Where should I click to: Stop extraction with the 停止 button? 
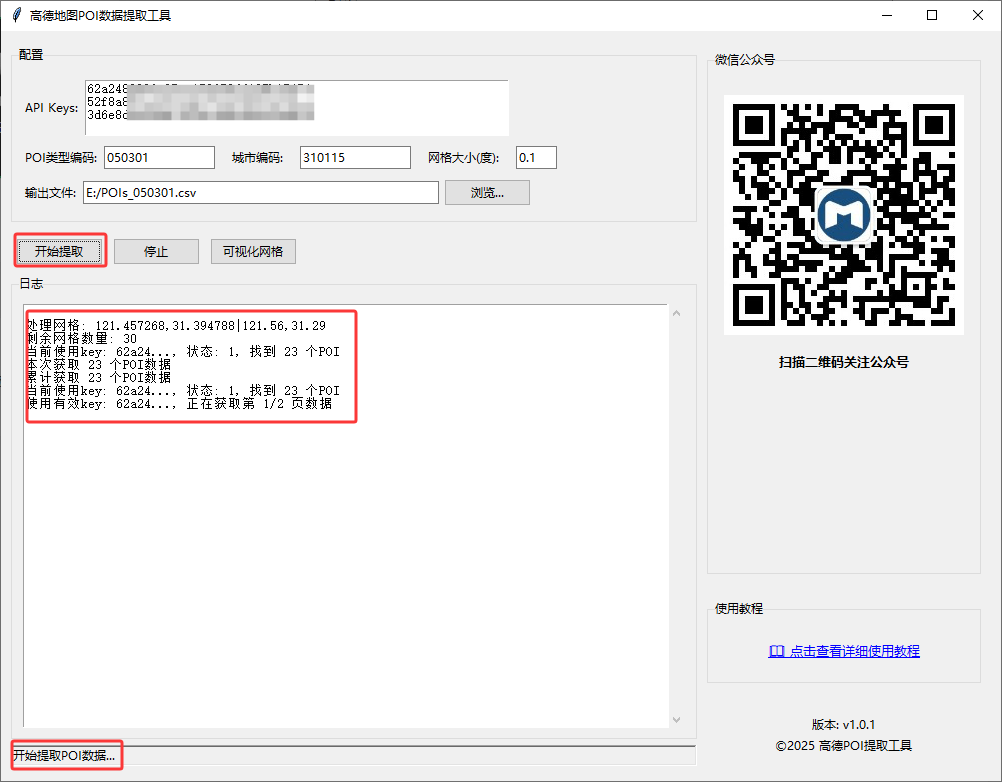(x=156, y=252)
